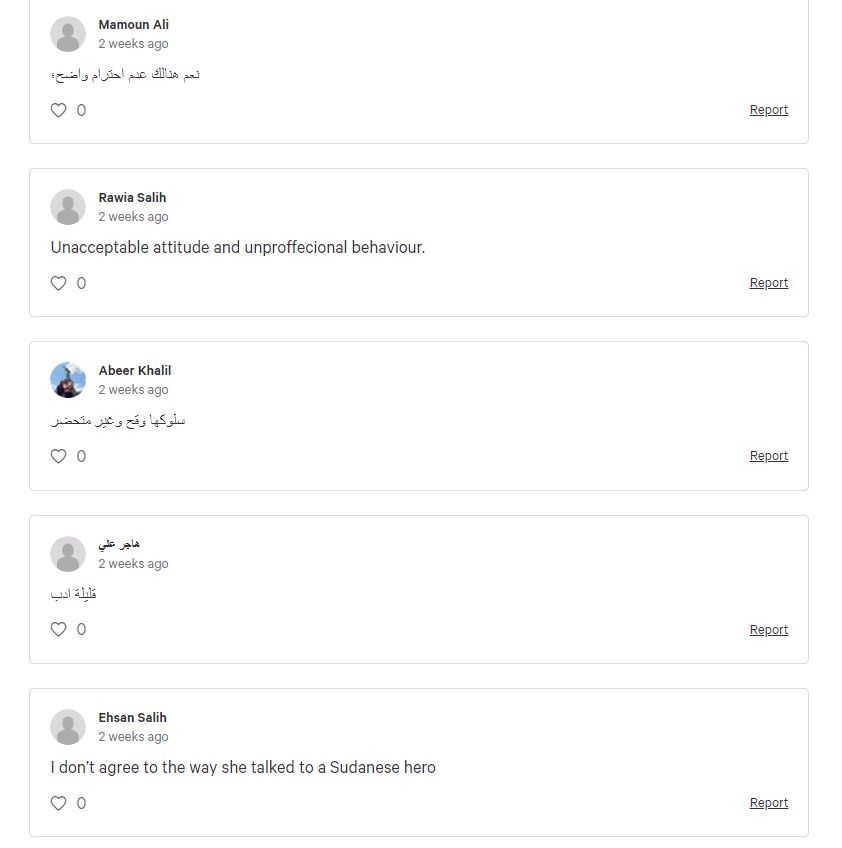Image resolution: width=842 pixels, height=848 pixels.
Task: Click the name Rawia Salih
Action: pos(132,198)
